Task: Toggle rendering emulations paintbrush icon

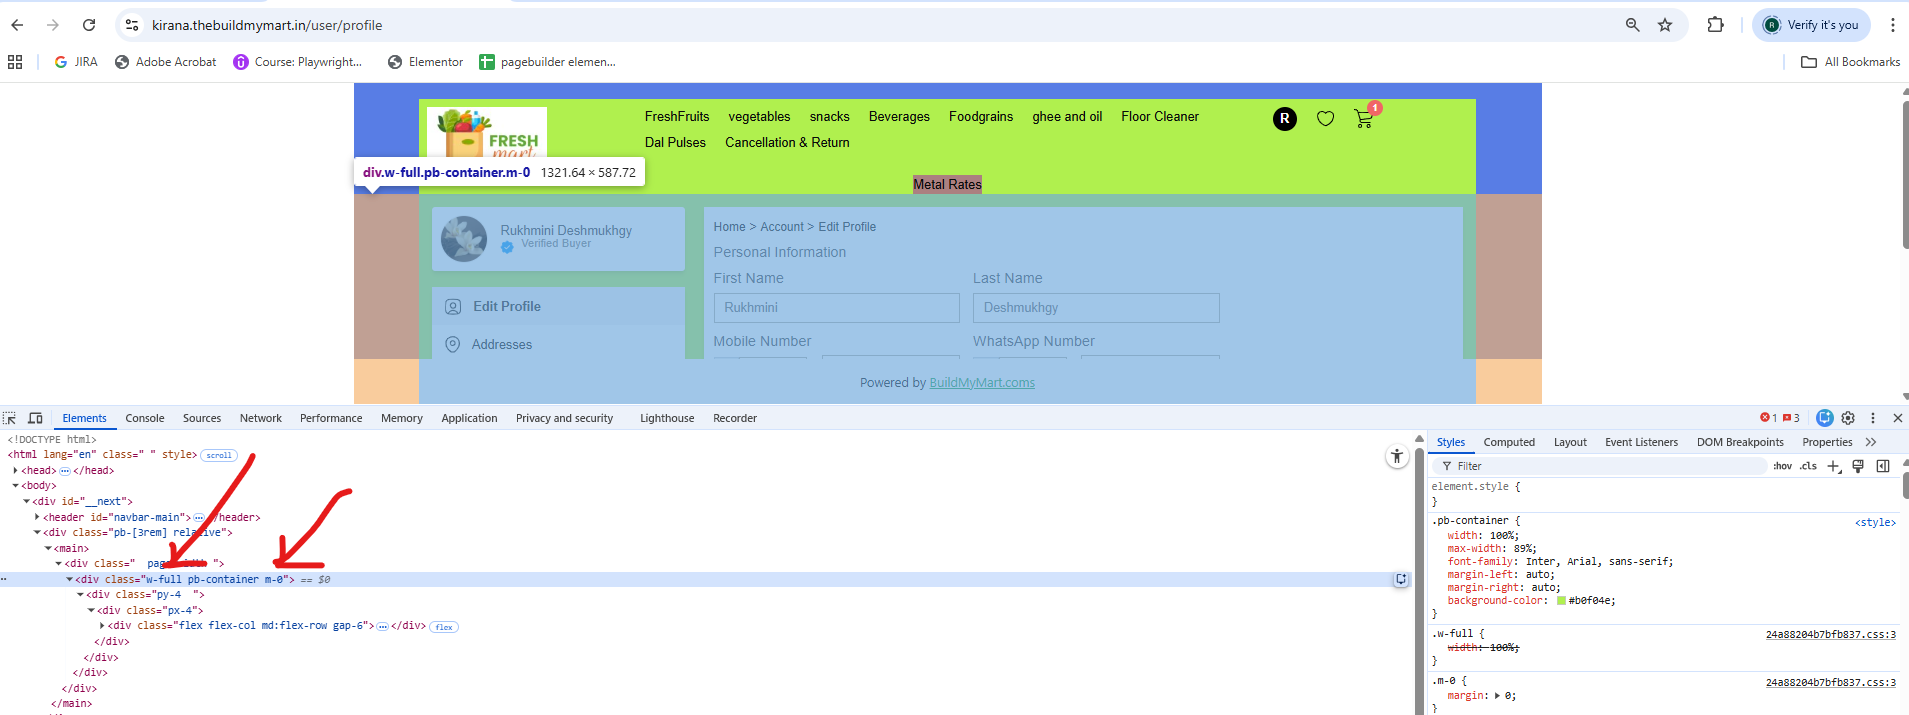Action: point(1858,466)
